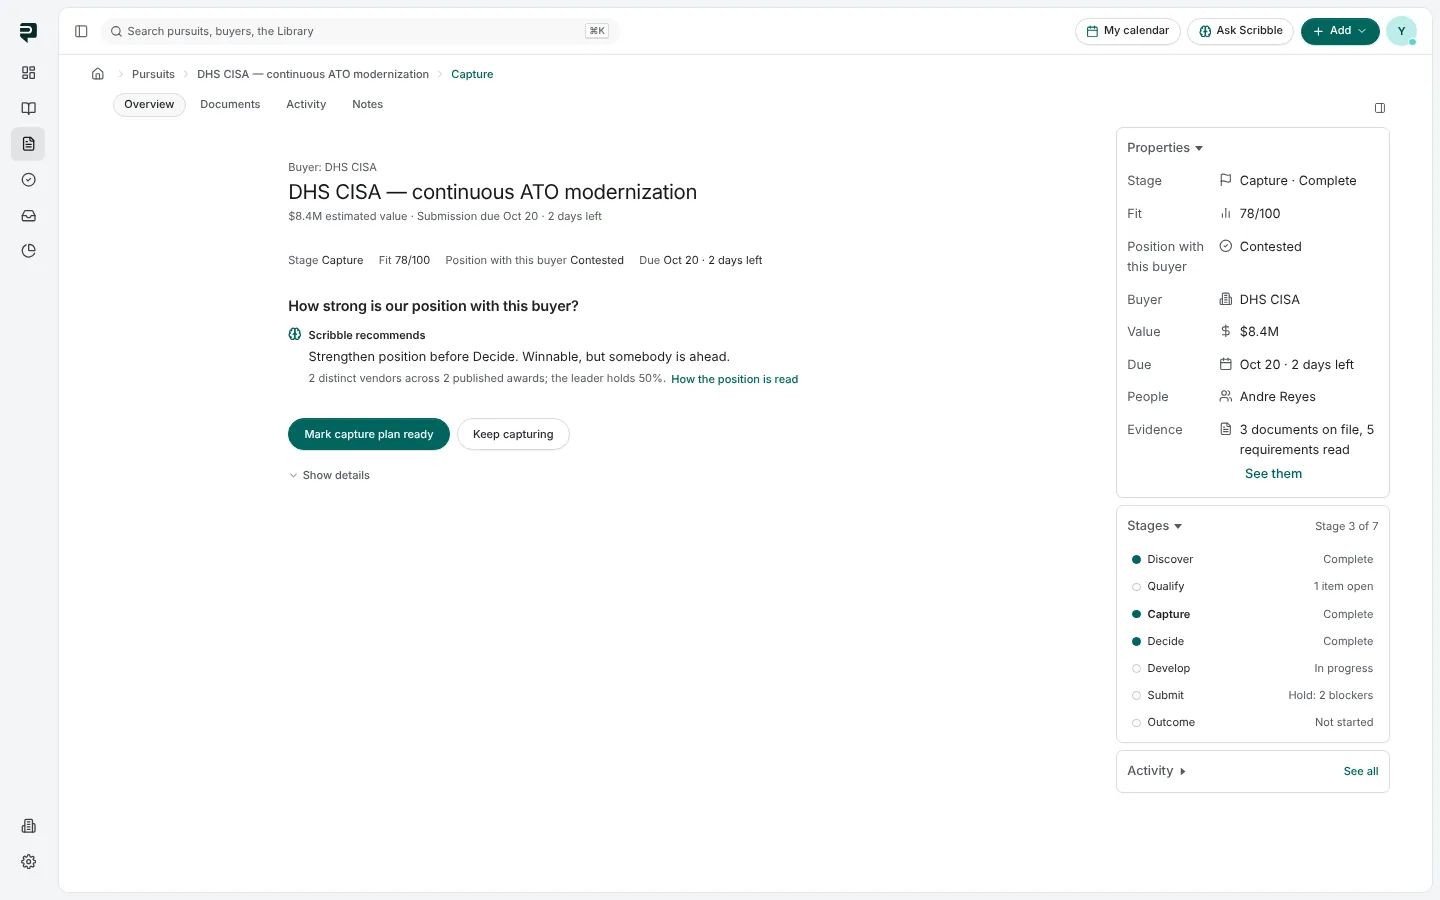Open the pie chart reports icon
This screenshot has height=900, width=1440.
click(28, 251)
